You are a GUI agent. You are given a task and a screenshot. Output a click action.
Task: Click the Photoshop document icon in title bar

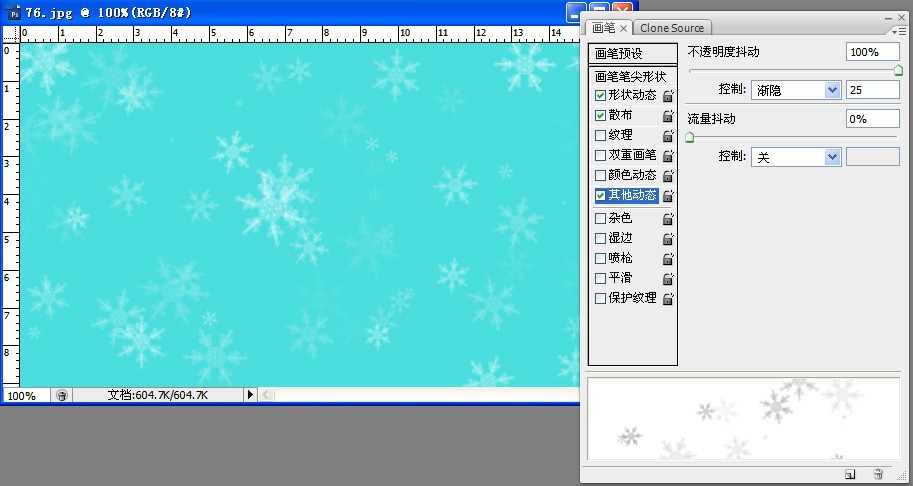pyautogui.click(x=14, y=12)
